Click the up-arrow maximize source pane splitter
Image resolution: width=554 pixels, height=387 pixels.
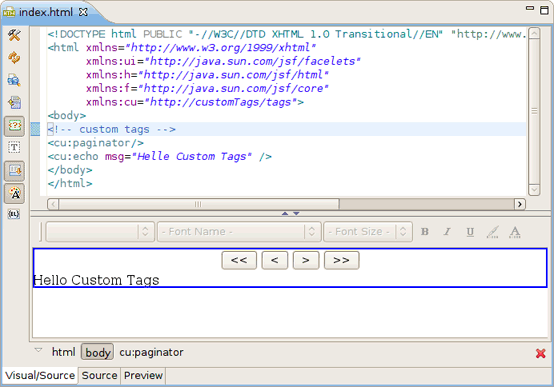point(285,213)
